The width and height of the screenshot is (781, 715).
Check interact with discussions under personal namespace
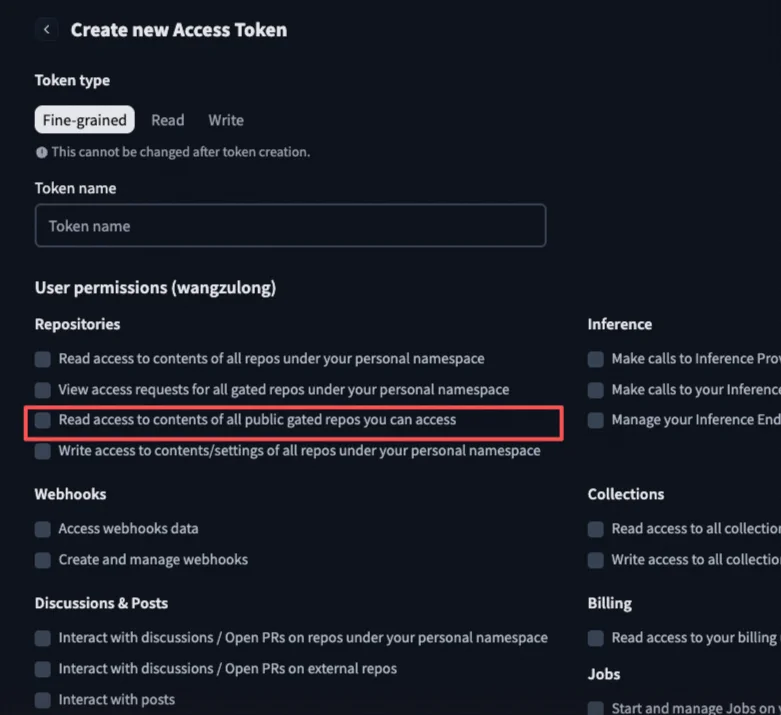(43, 638)
